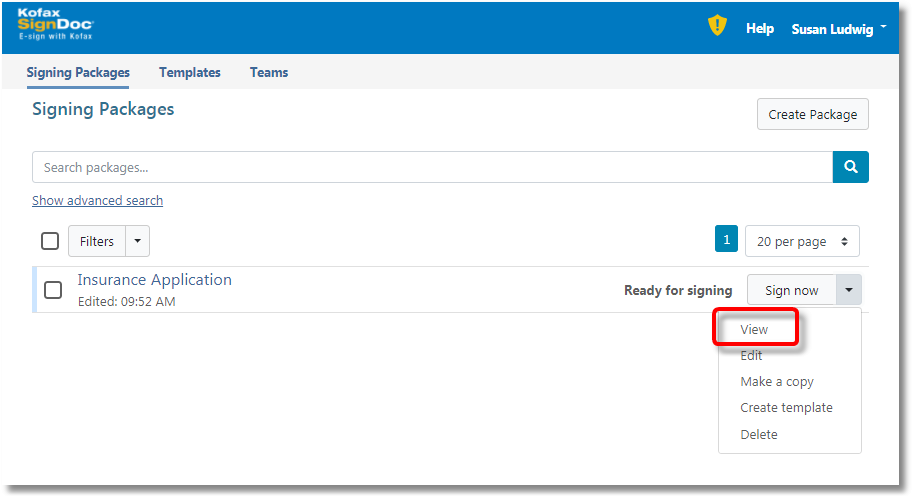Open the Susan Ludwig user menu
Viewport: 913px width, 499px height.
pos(838,29)
